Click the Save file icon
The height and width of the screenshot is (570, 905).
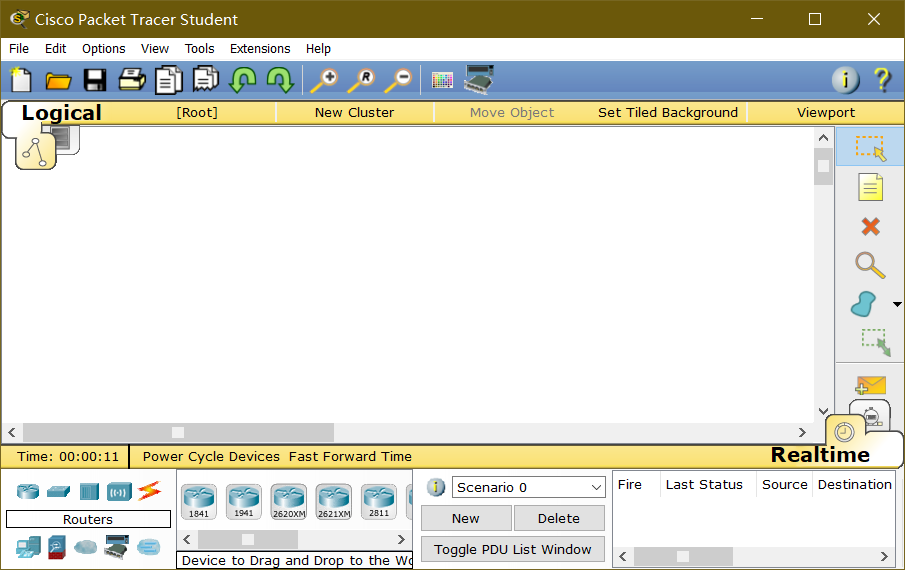click(95, 80)
